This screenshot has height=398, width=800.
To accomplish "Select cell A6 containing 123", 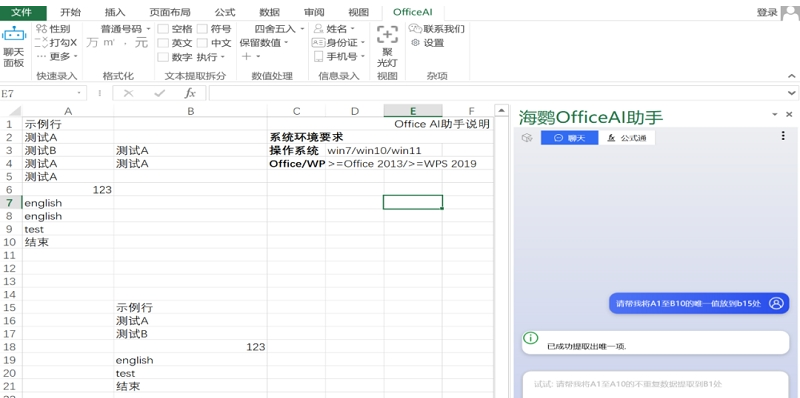I will click(x=68, y=190).
